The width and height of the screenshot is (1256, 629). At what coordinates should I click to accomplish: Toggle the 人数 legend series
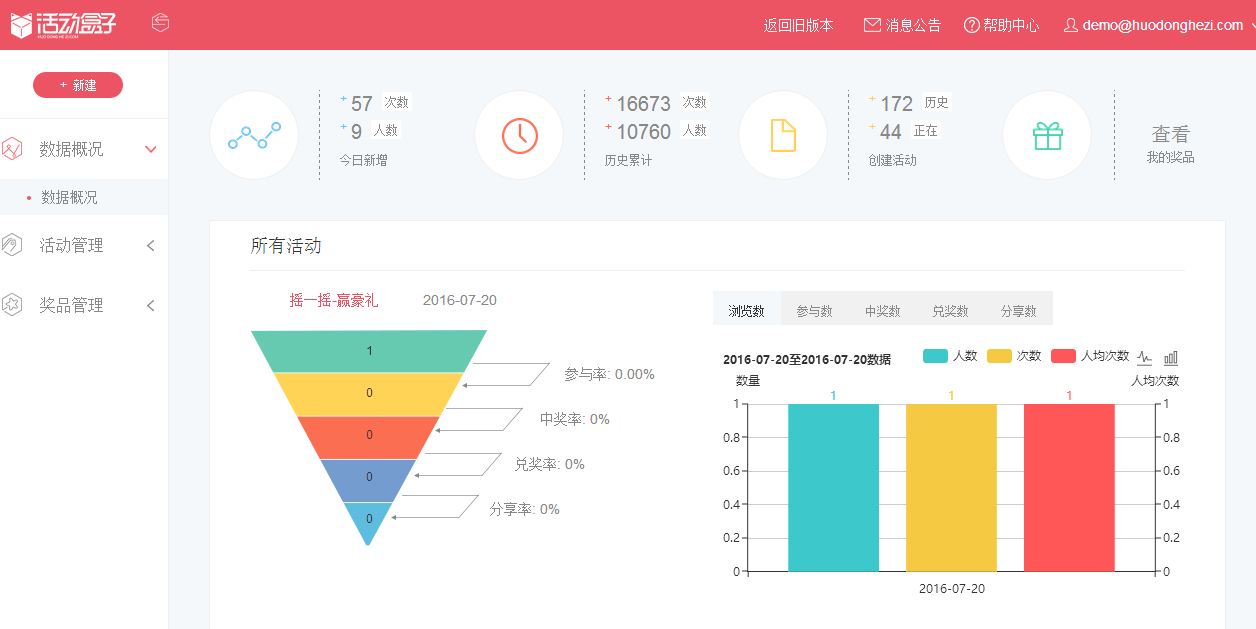click(950, 356)
